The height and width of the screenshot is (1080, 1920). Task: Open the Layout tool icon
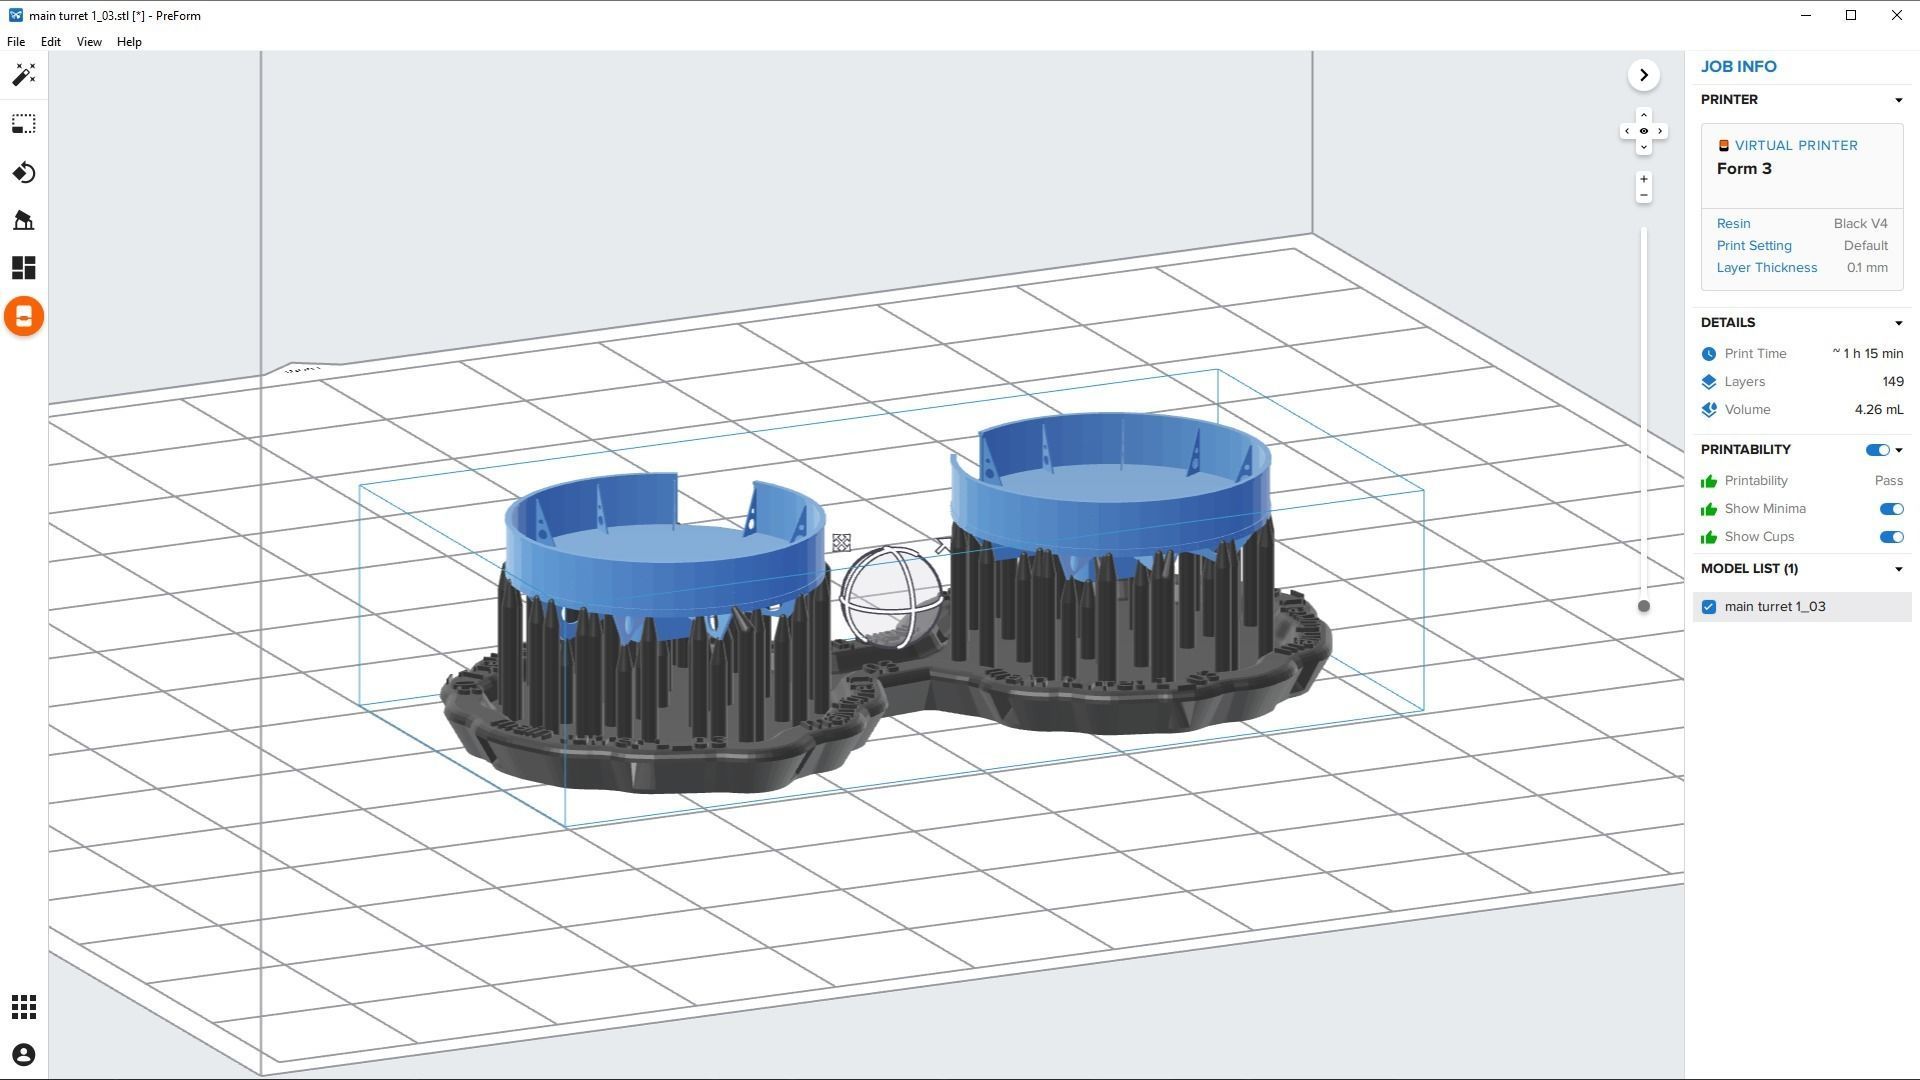pos(24,268)
